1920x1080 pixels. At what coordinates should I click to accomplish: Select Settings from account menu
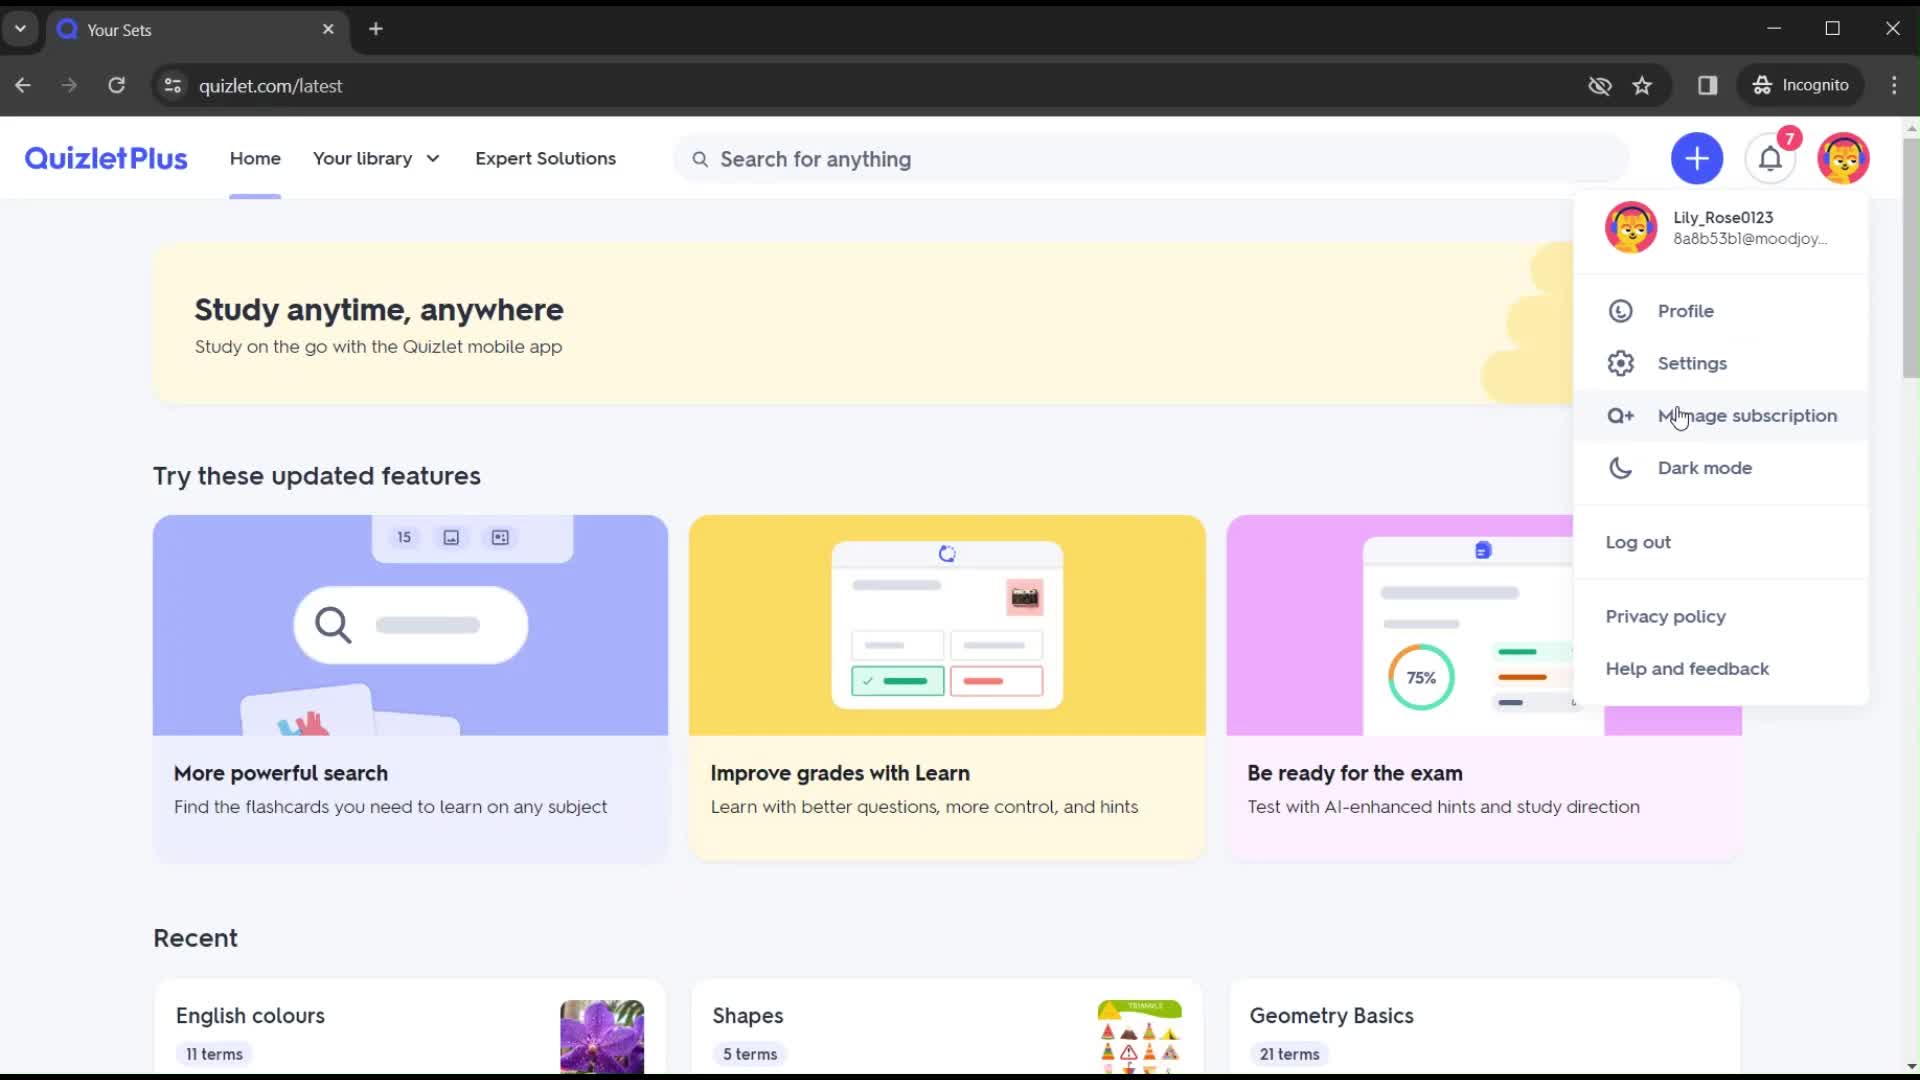(1721, 363)
